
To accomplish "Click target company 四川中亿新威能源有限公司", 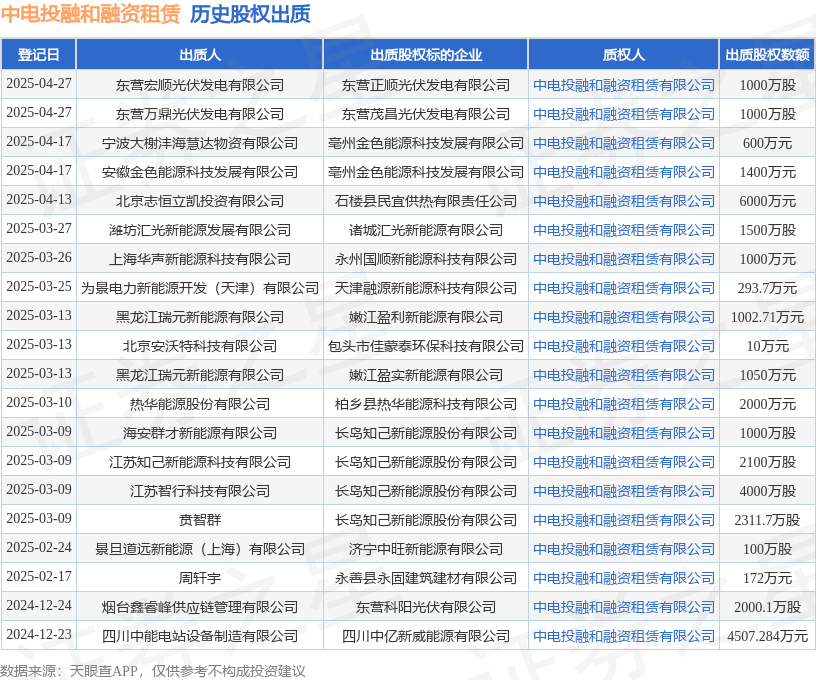I will [x=426, y=636].
